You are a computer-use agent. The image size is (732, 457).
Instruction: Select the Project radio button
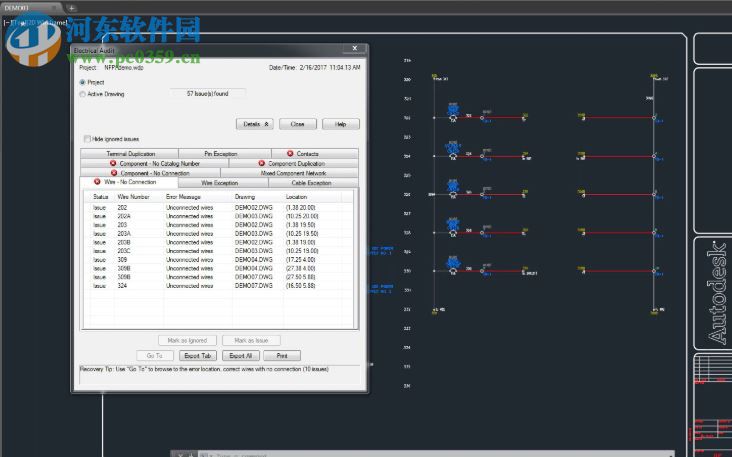[x=83, y=82]
